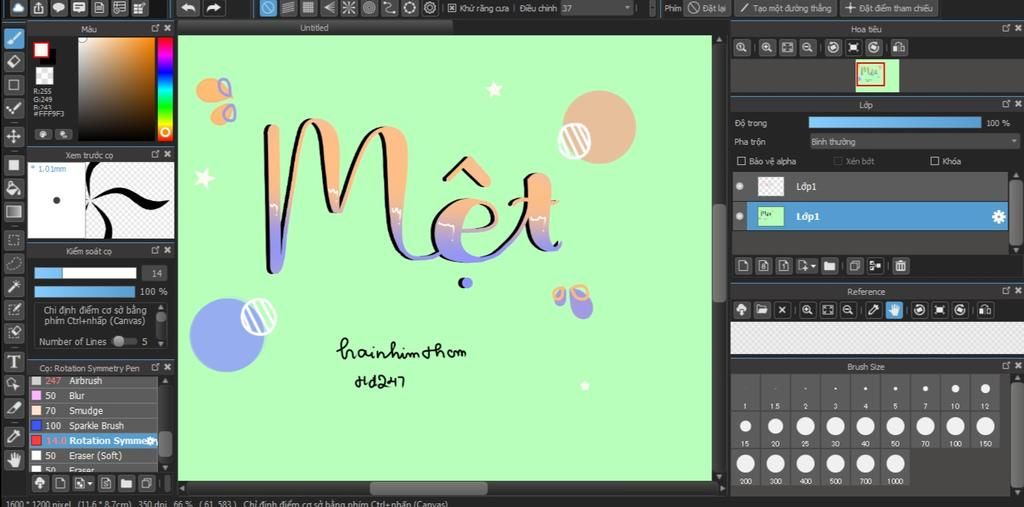Image resolution: width=1024 pixels, height=507 pixels.
Task: Undock the Màu color panel
Action: pyautogui.click(x=155, y=28)
